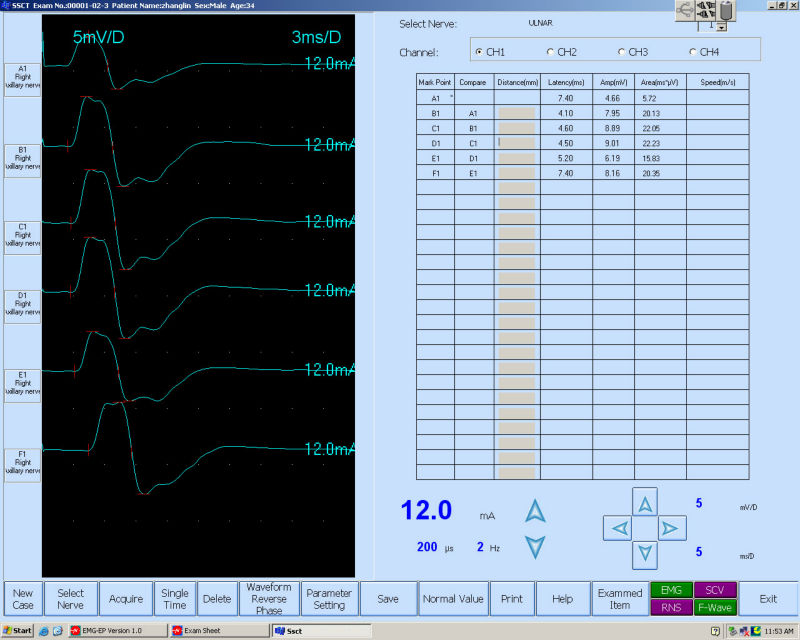Click the B1 amplitude value 7.95
Viewport: 800px width, 640px height.
(612, 113)
